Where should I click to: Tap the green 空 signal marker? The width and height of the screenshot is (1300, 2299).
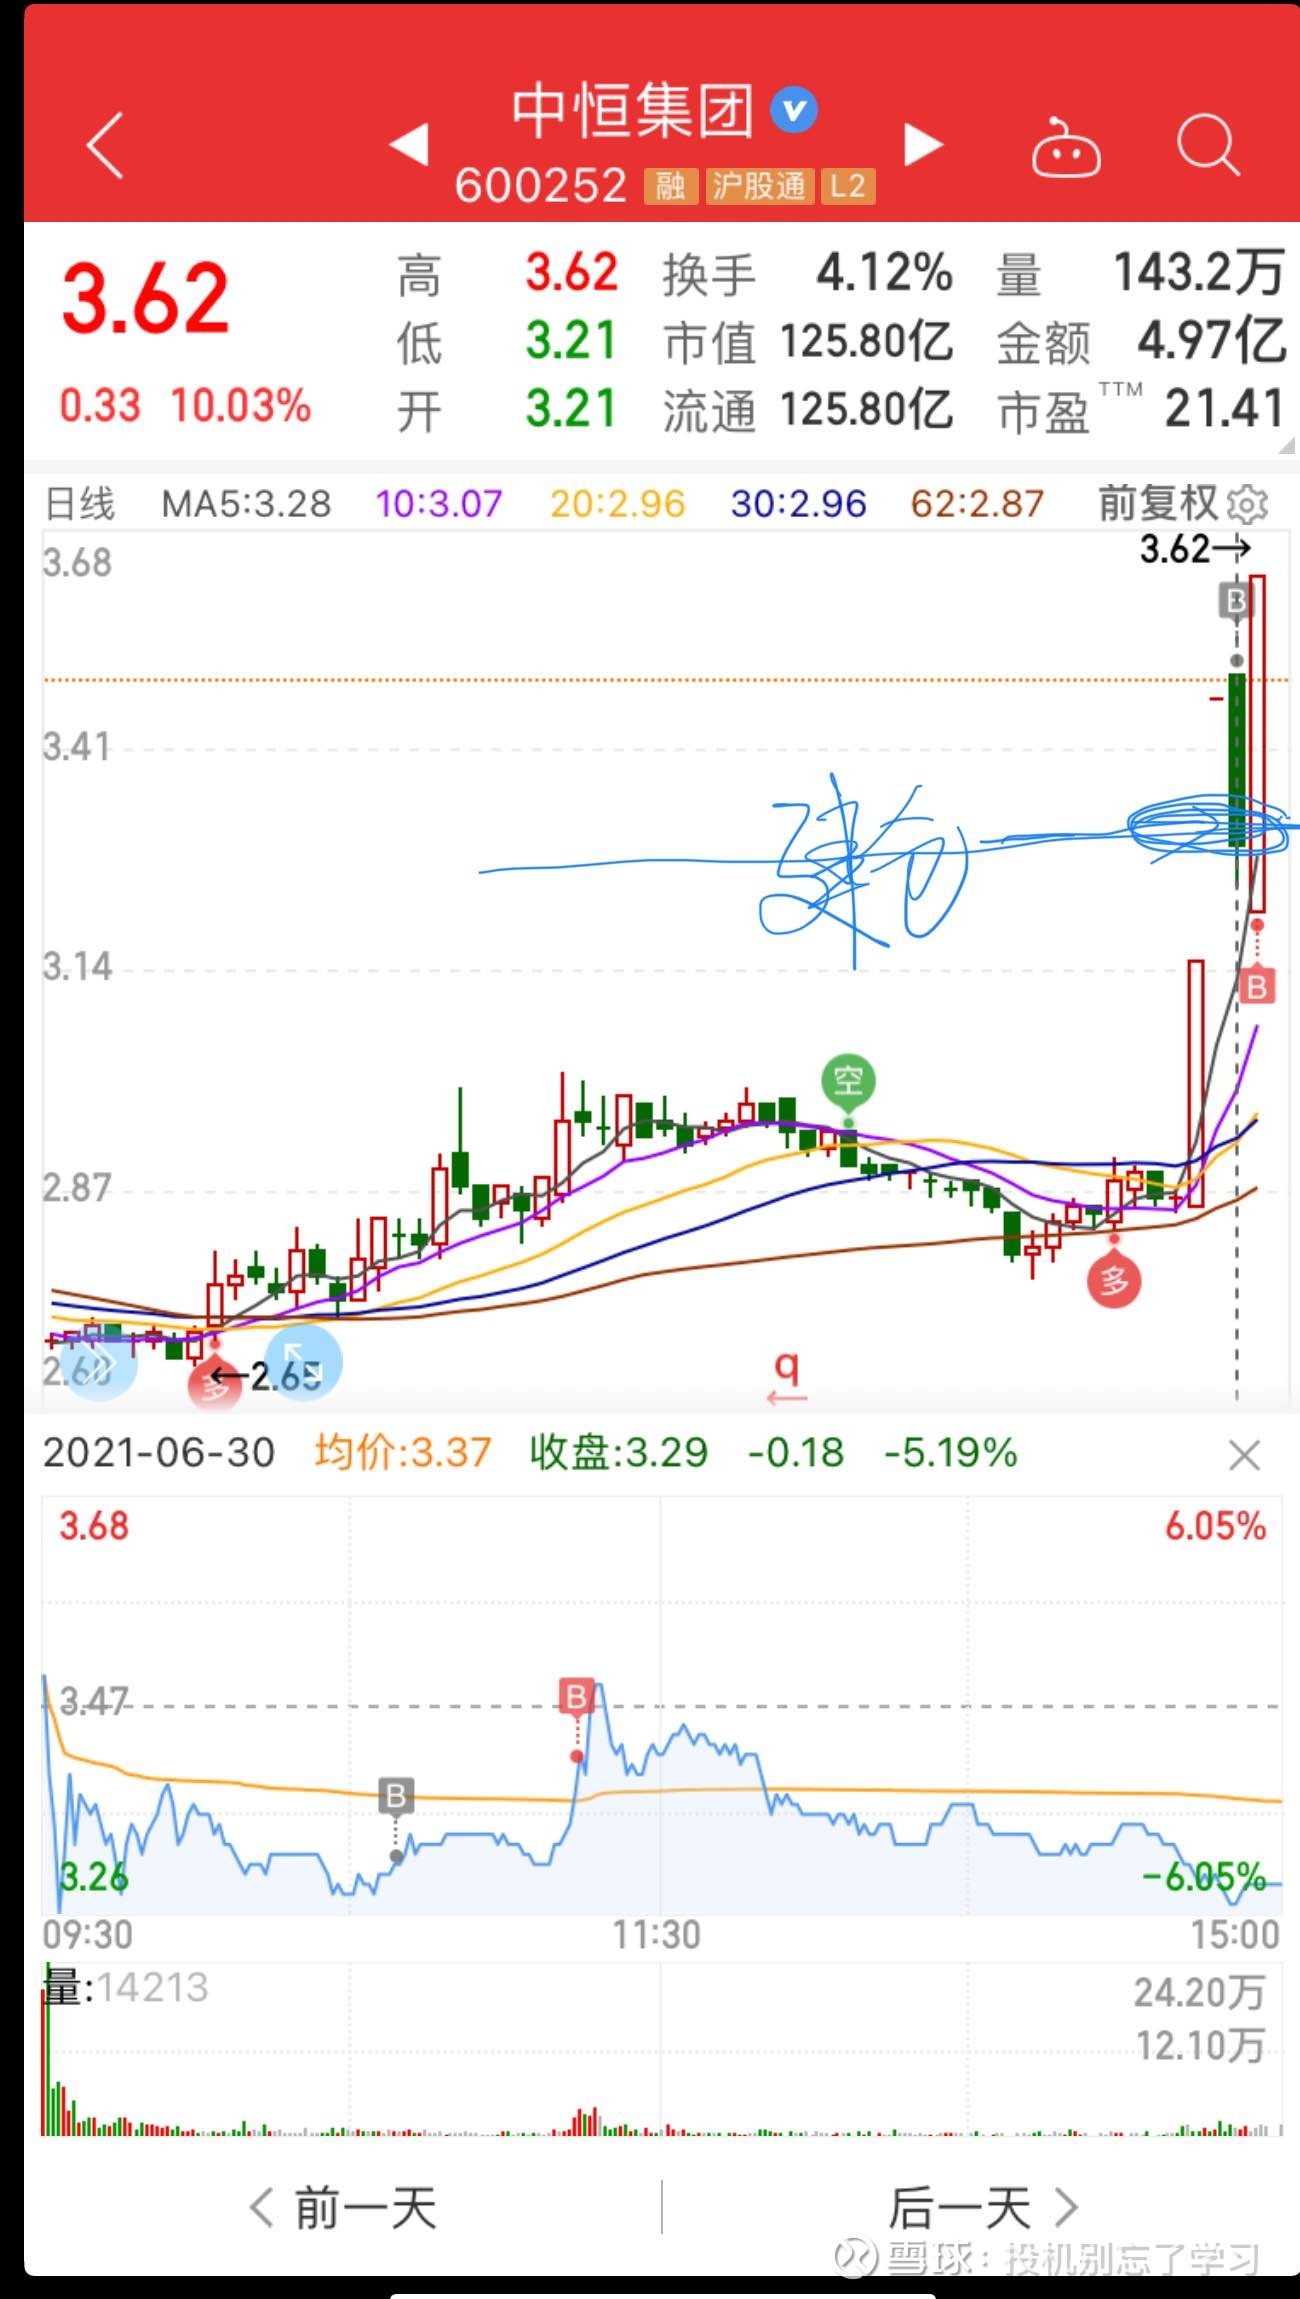click(848, 1081)
